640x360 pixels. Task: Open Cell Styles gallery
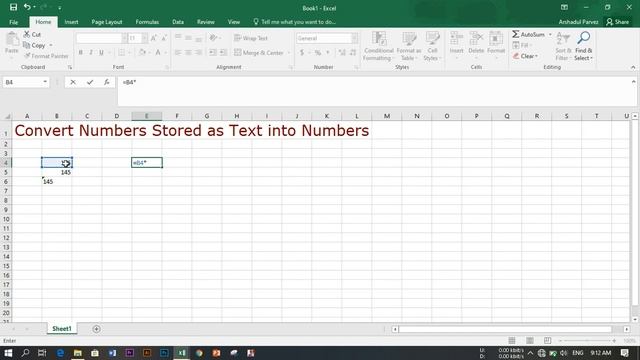pos(432,46)
